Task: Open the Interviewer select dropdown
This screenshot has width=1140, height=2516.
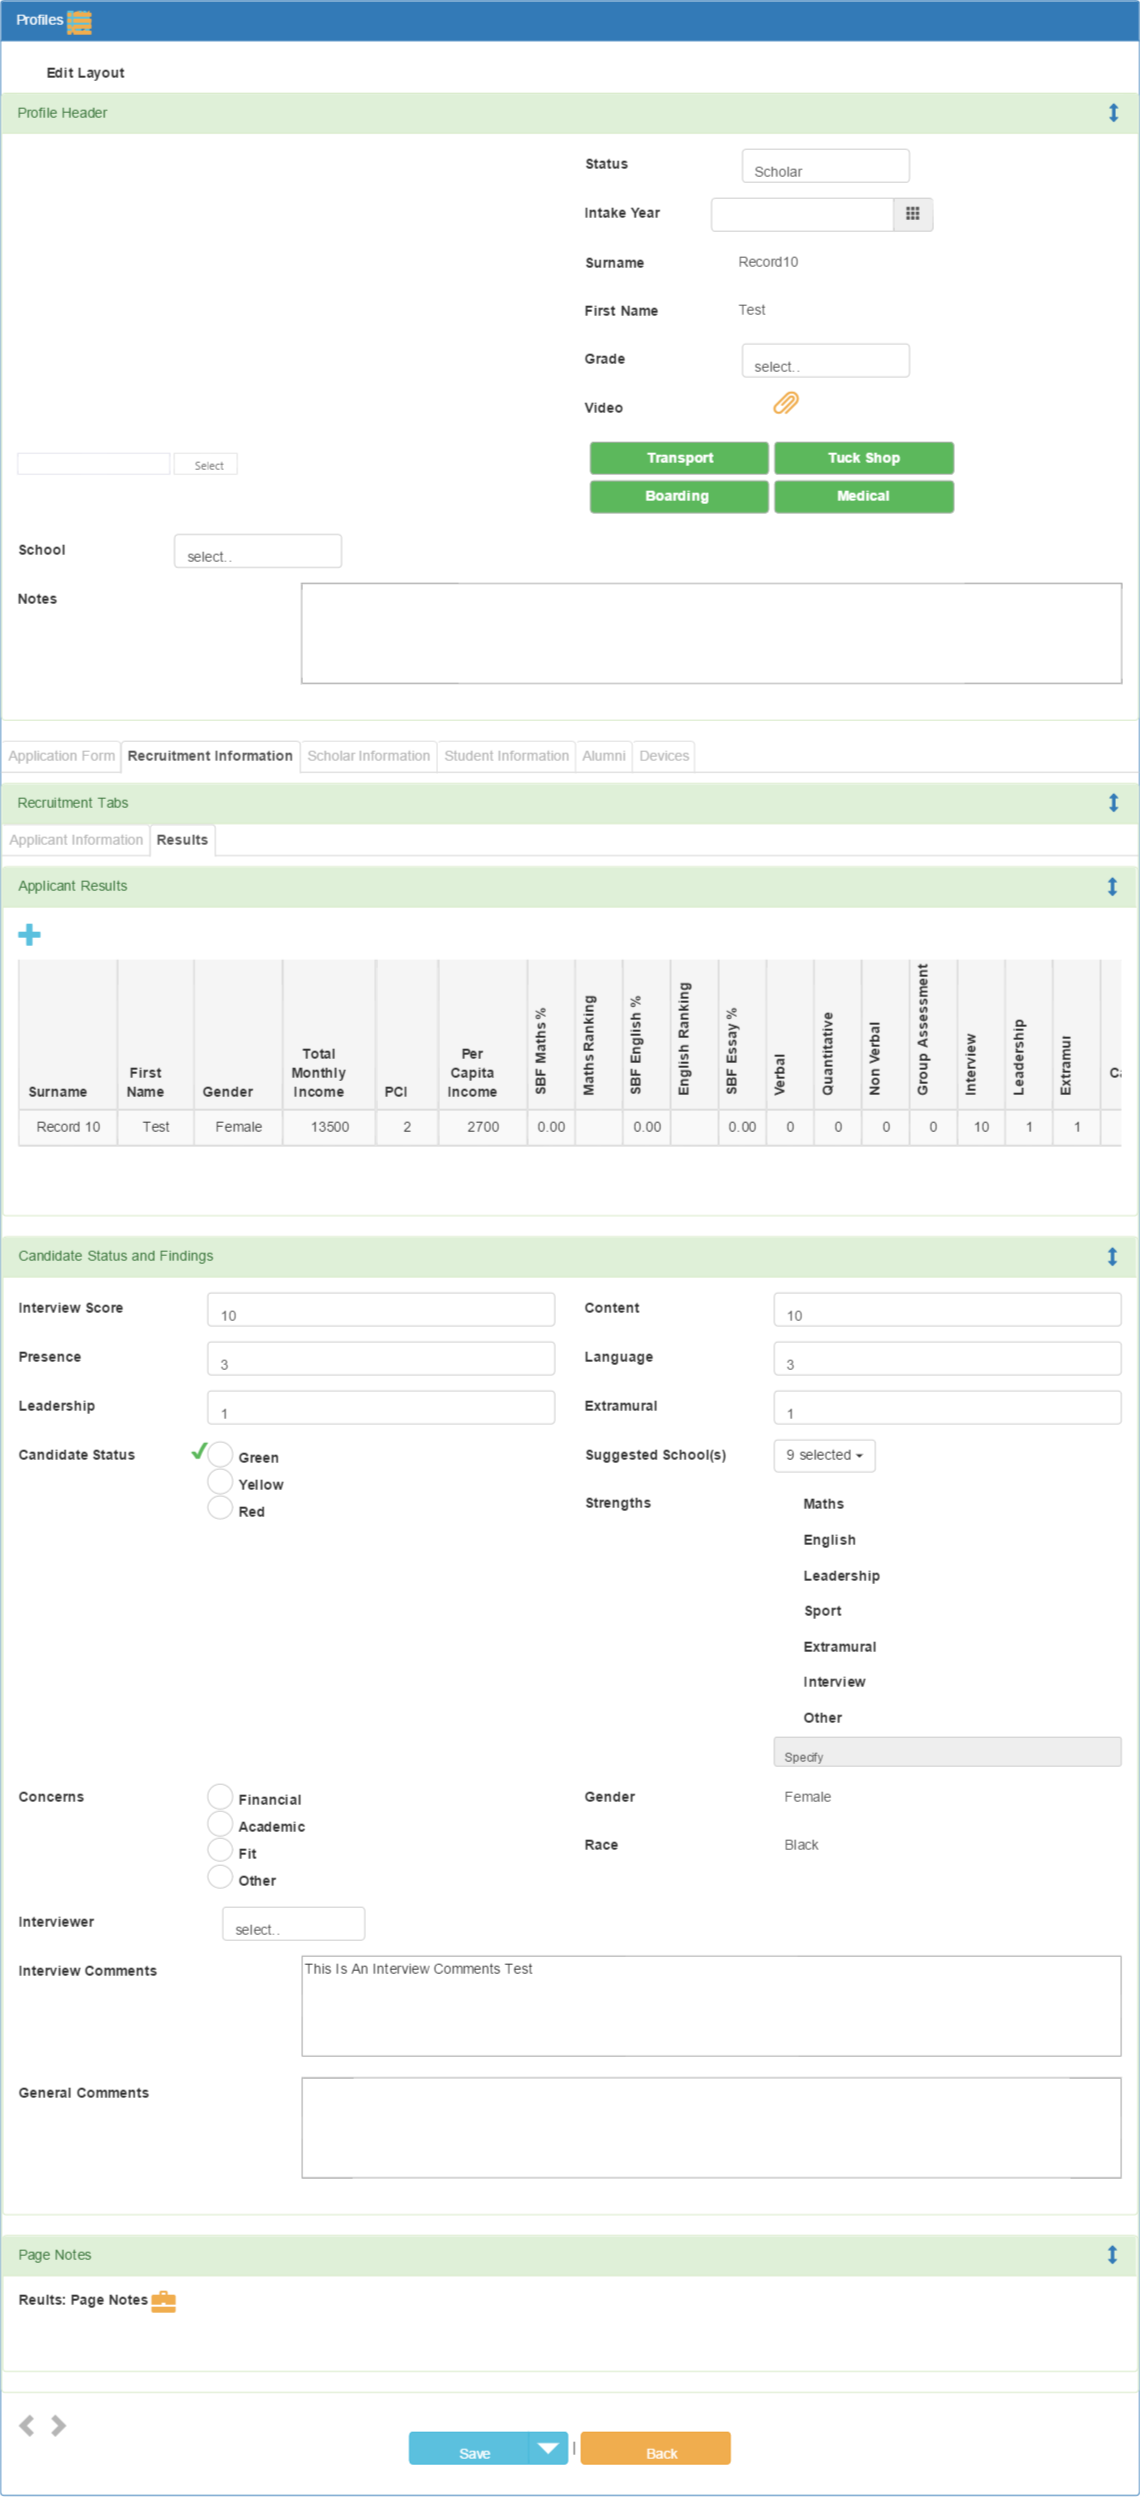Action: coord(293,1924)
